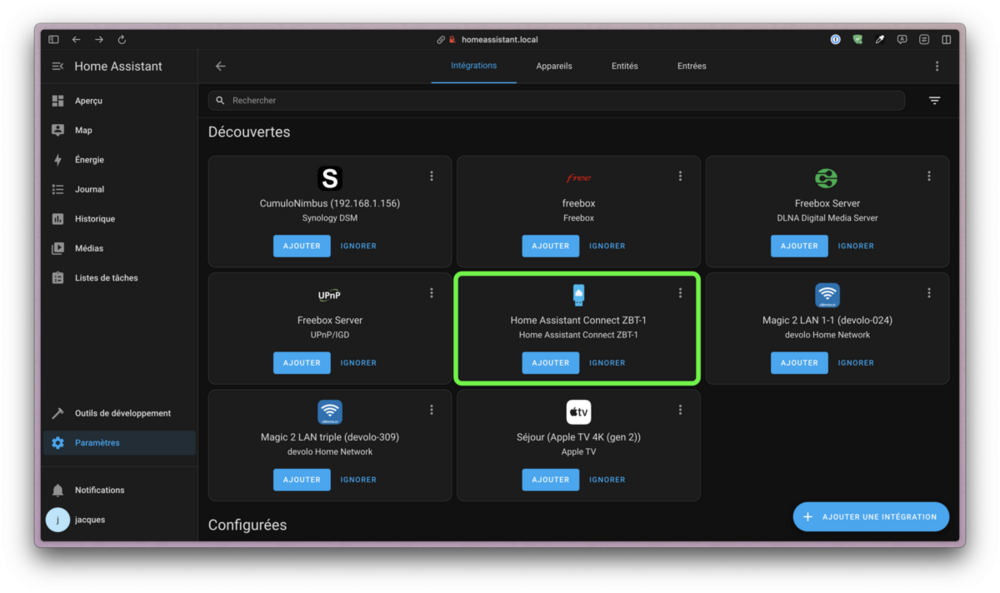Ignore the UPnP/IGD Freebox Server

(358, 362)
